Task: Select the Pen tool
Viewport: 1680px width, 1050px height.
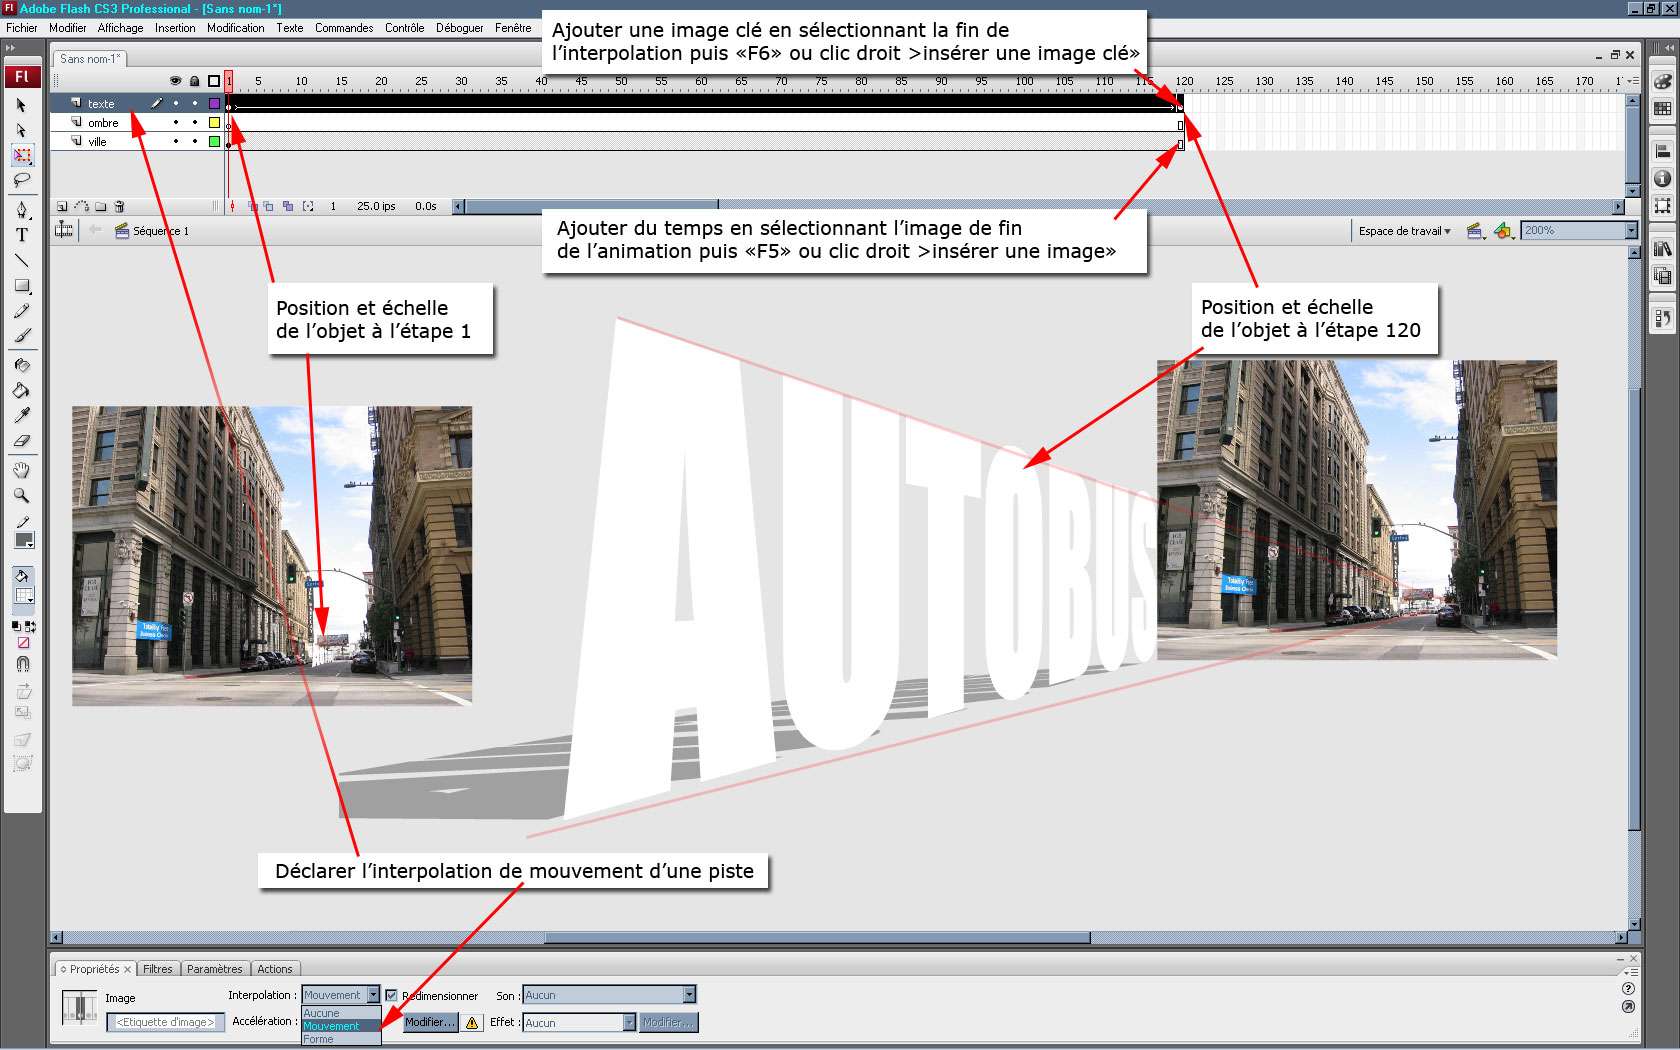Action: pyautogui.click(x=22, y=210)
